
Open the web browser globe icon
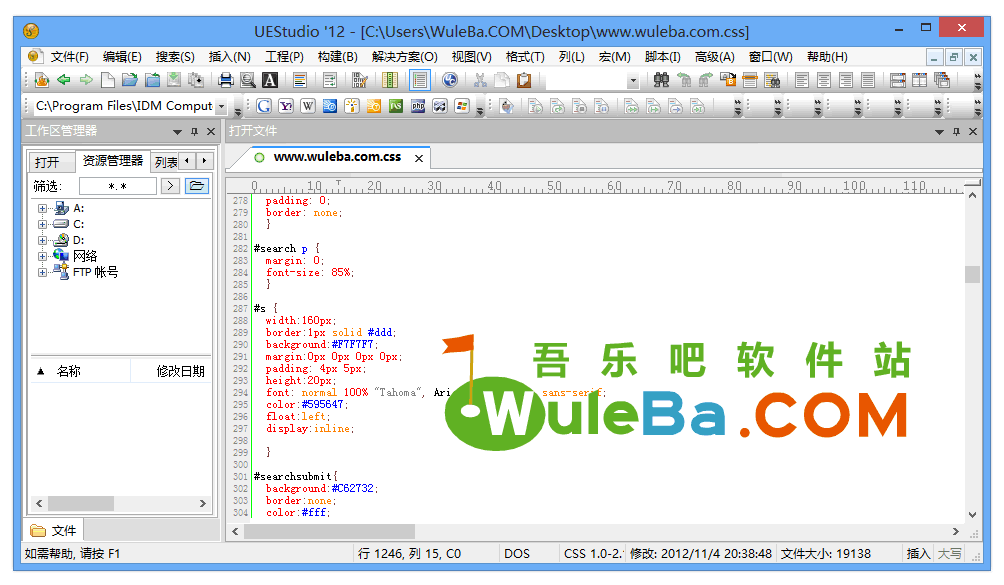(449, 80)
